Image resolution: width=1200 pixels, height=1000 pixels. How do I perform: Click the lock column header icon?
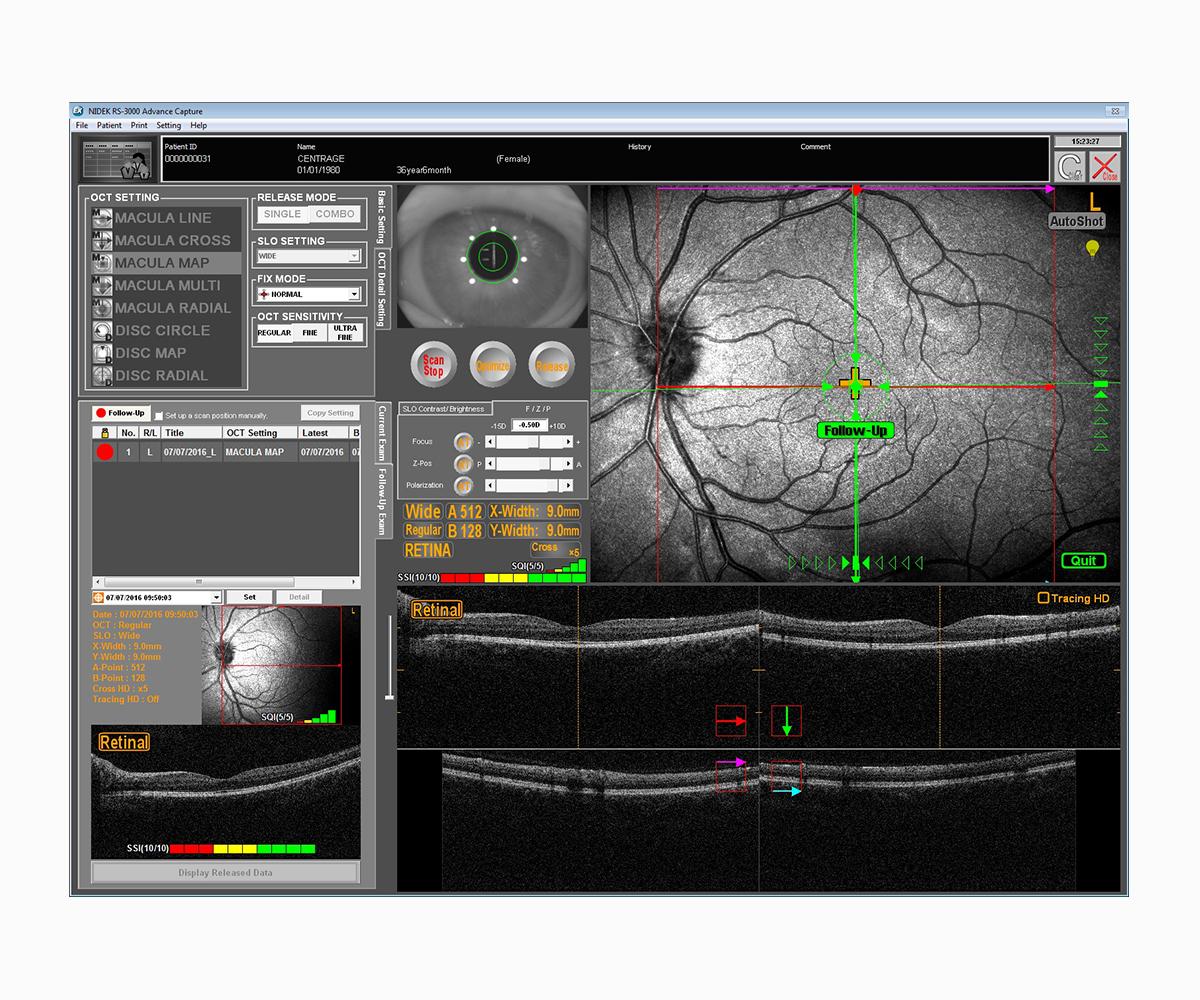(104, 433)
